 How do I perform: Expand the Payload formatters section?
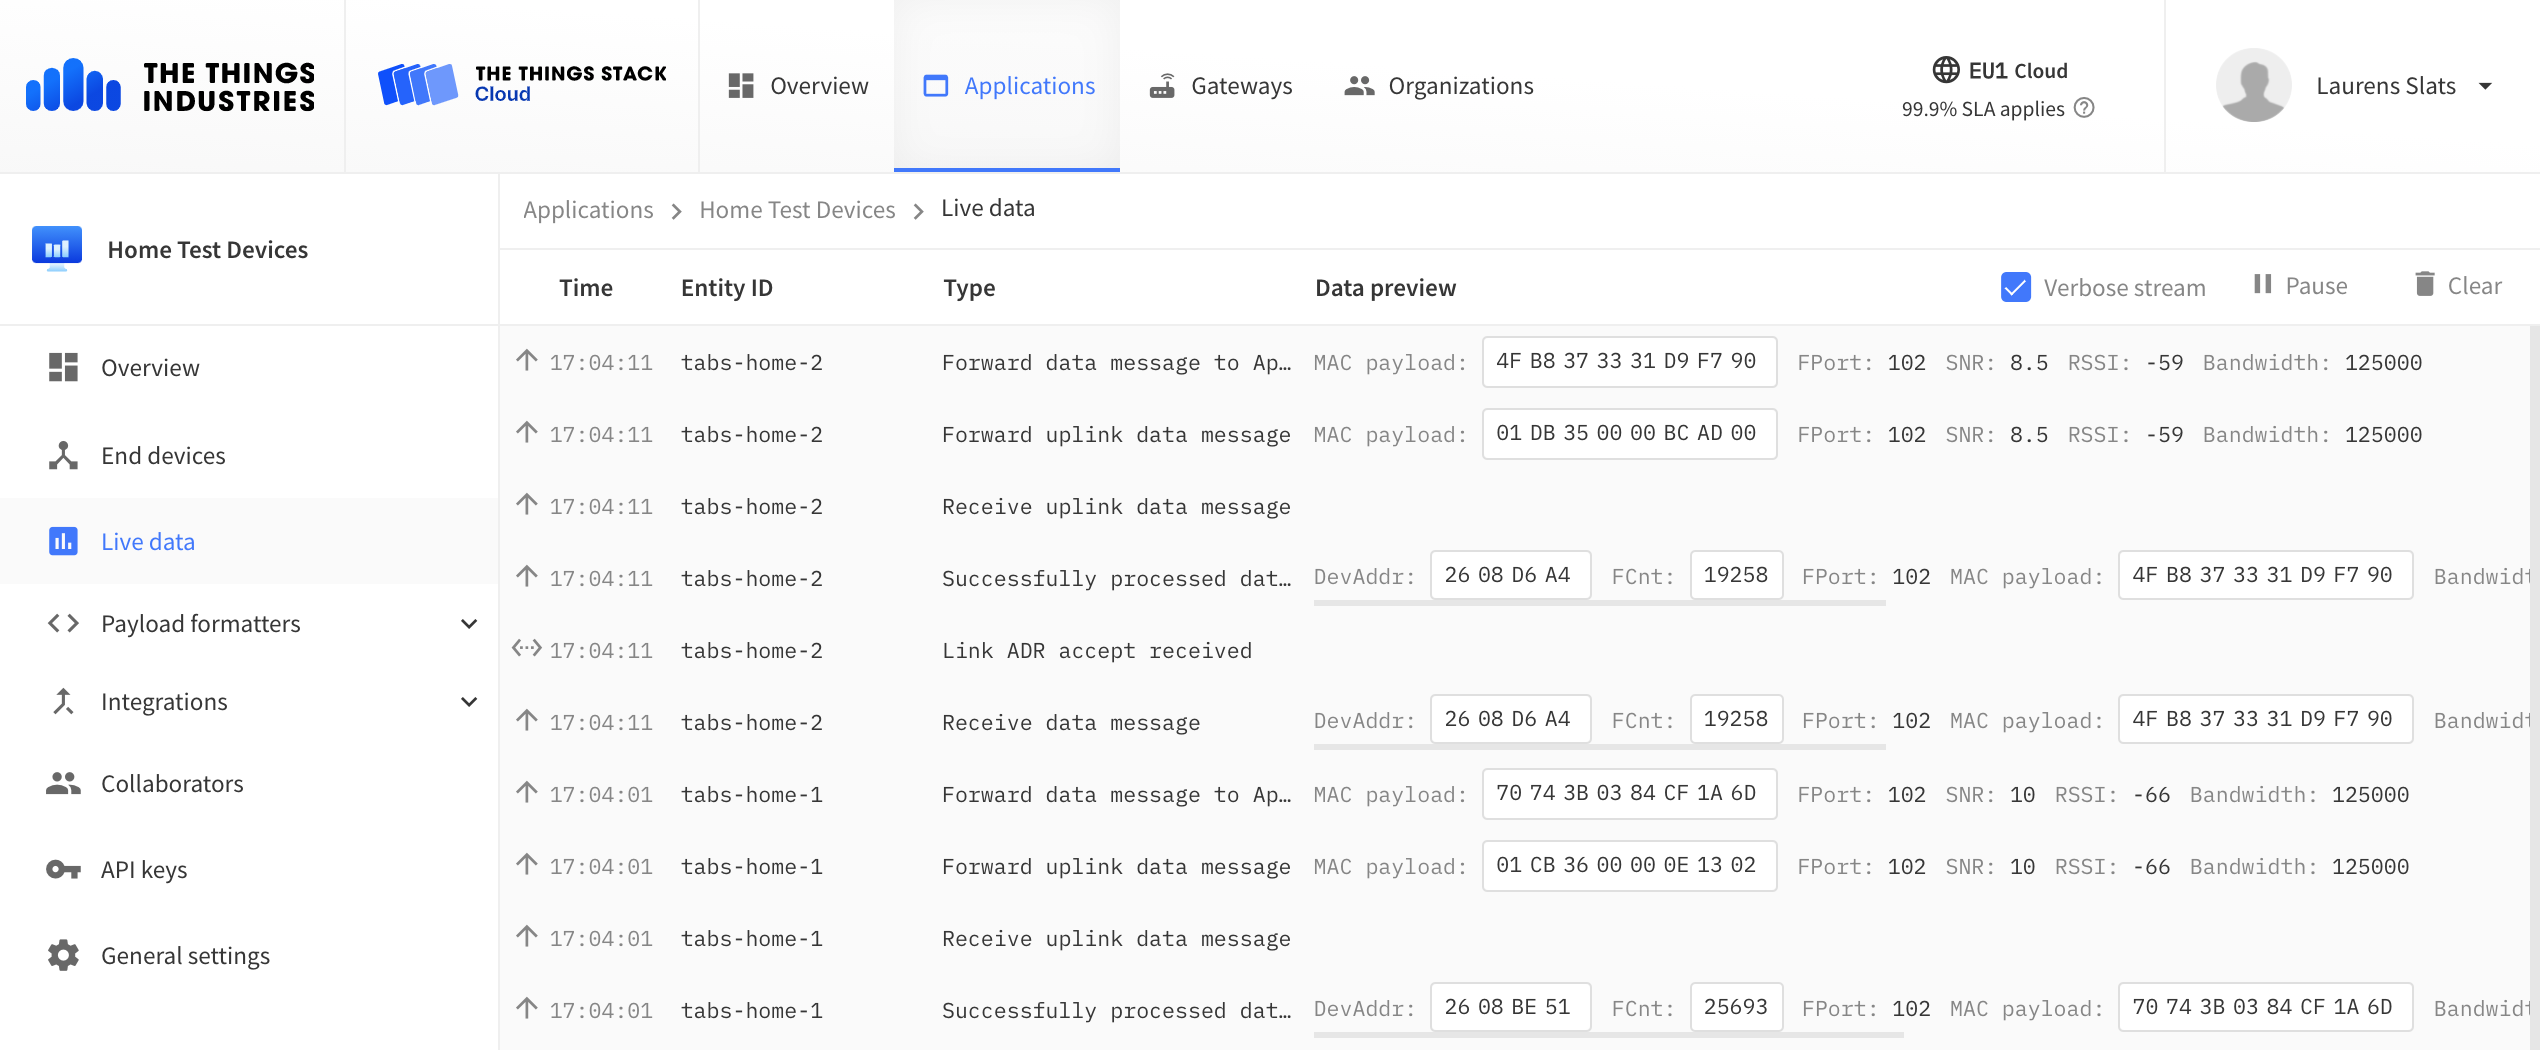click(468, 624)
